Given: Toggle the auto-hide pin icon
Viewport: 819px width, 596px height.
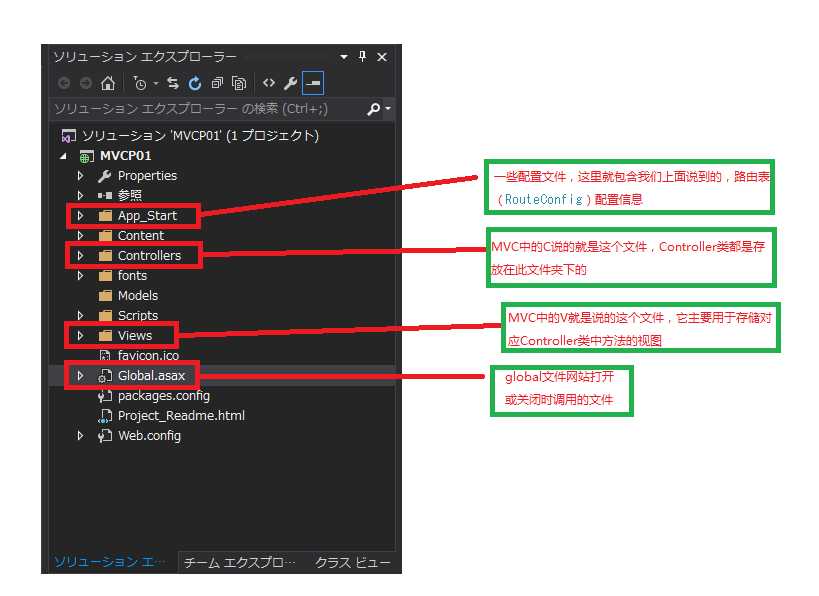Looking at the screenshot, I should 362,56.
